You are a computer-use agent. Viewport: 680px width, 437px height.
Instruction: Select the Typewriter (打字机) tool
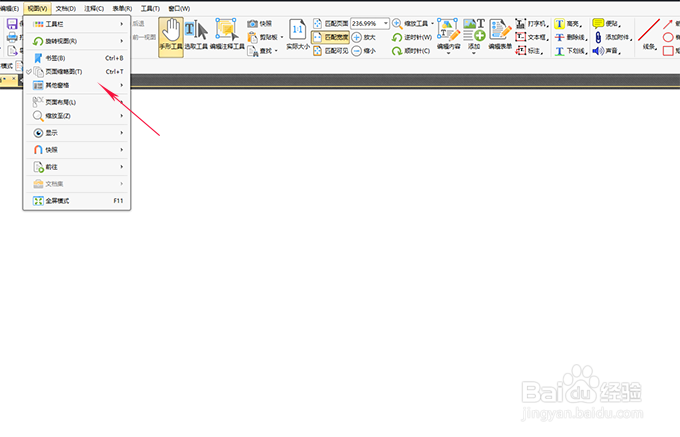click(x=532, y=23)
